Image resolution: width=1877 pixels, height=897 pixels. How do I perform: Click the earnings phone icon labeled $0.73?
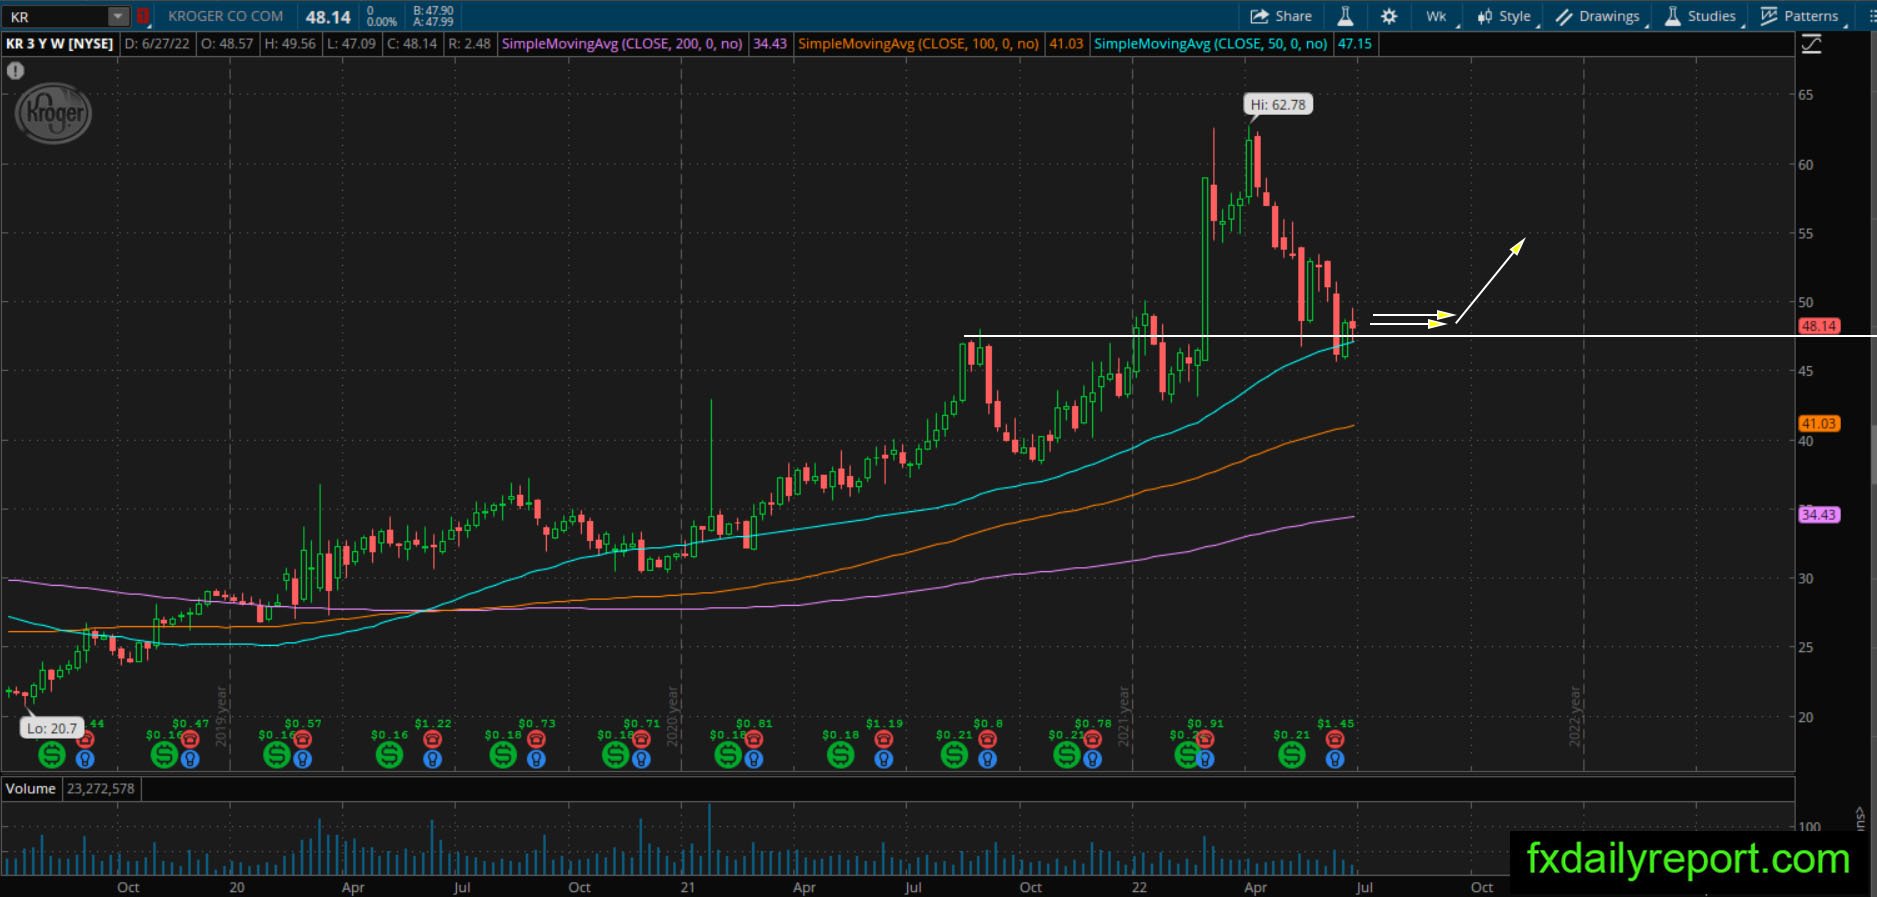pos(536,739)
